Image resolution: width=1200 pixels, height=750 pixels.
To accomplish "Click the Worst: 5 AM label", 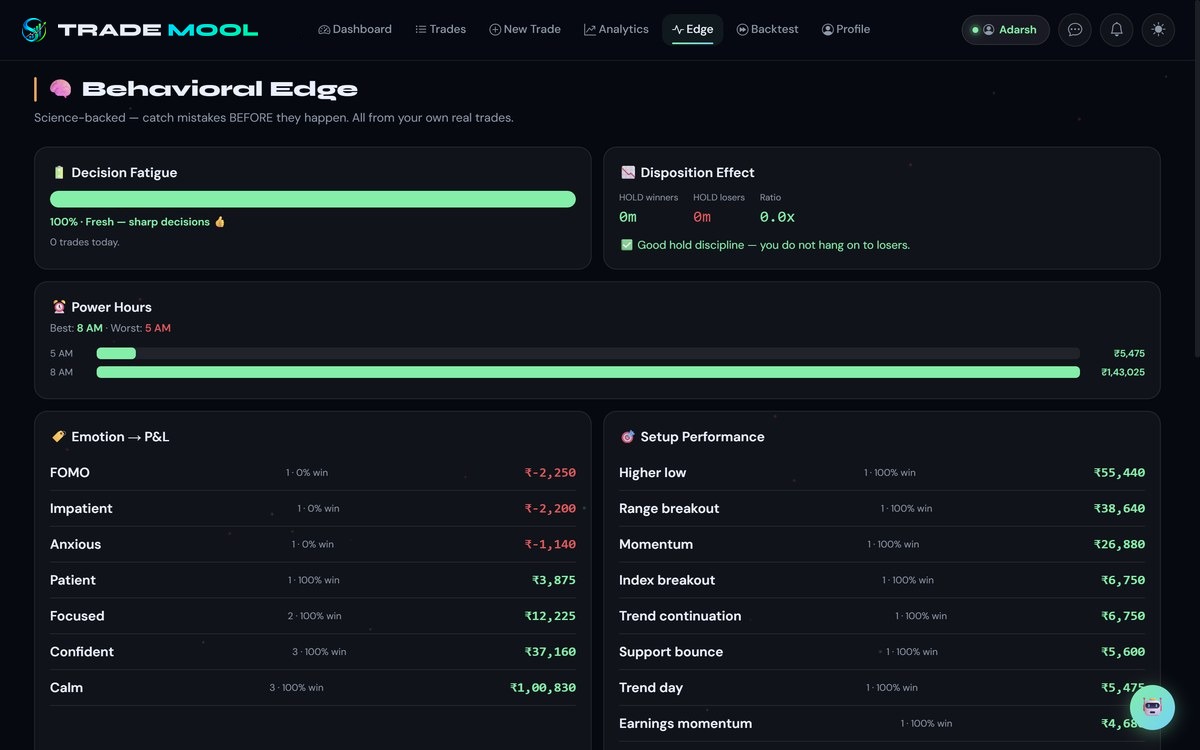I will pos(141,328).
